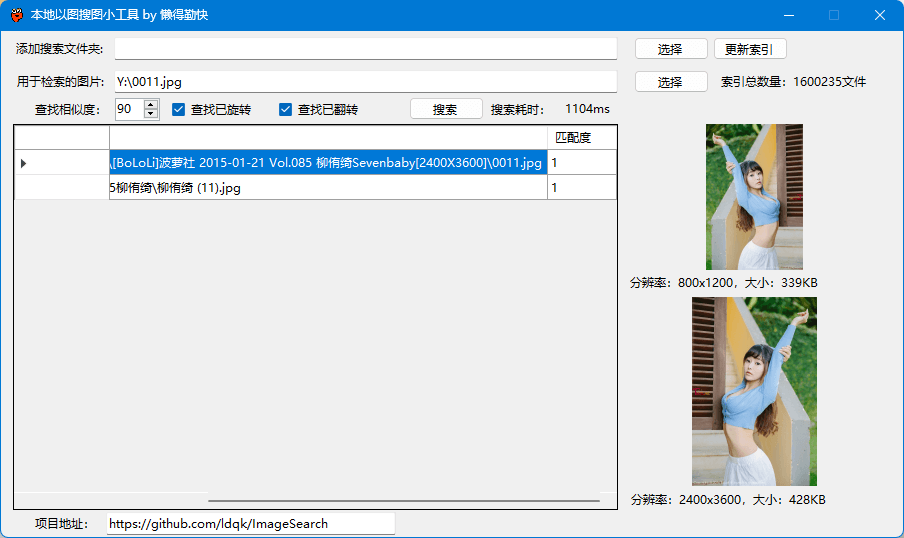Click the 更新索引 button
Viewport: 904px width, 538px height.
[750, 49]
